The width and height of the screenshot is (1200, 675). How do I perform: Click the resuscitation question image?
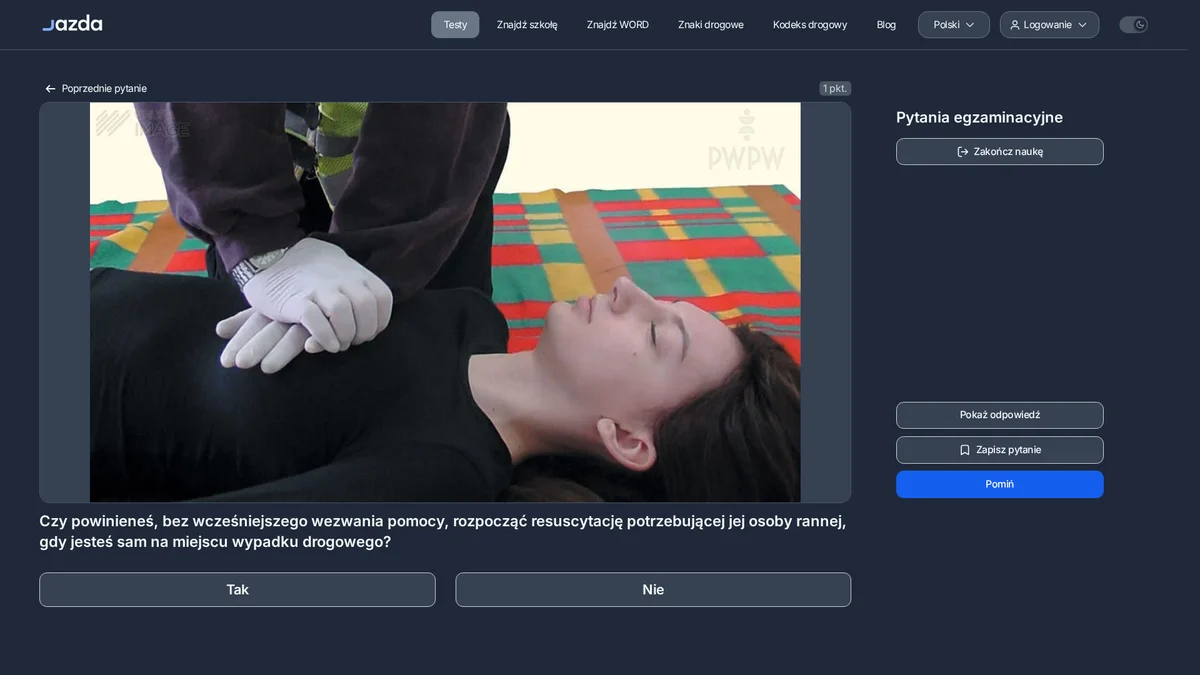445,302
